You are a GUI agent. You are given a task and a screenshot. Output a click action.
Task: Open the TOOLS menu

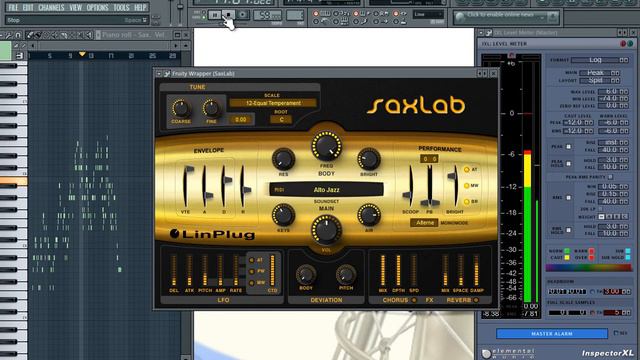(121, 7)
